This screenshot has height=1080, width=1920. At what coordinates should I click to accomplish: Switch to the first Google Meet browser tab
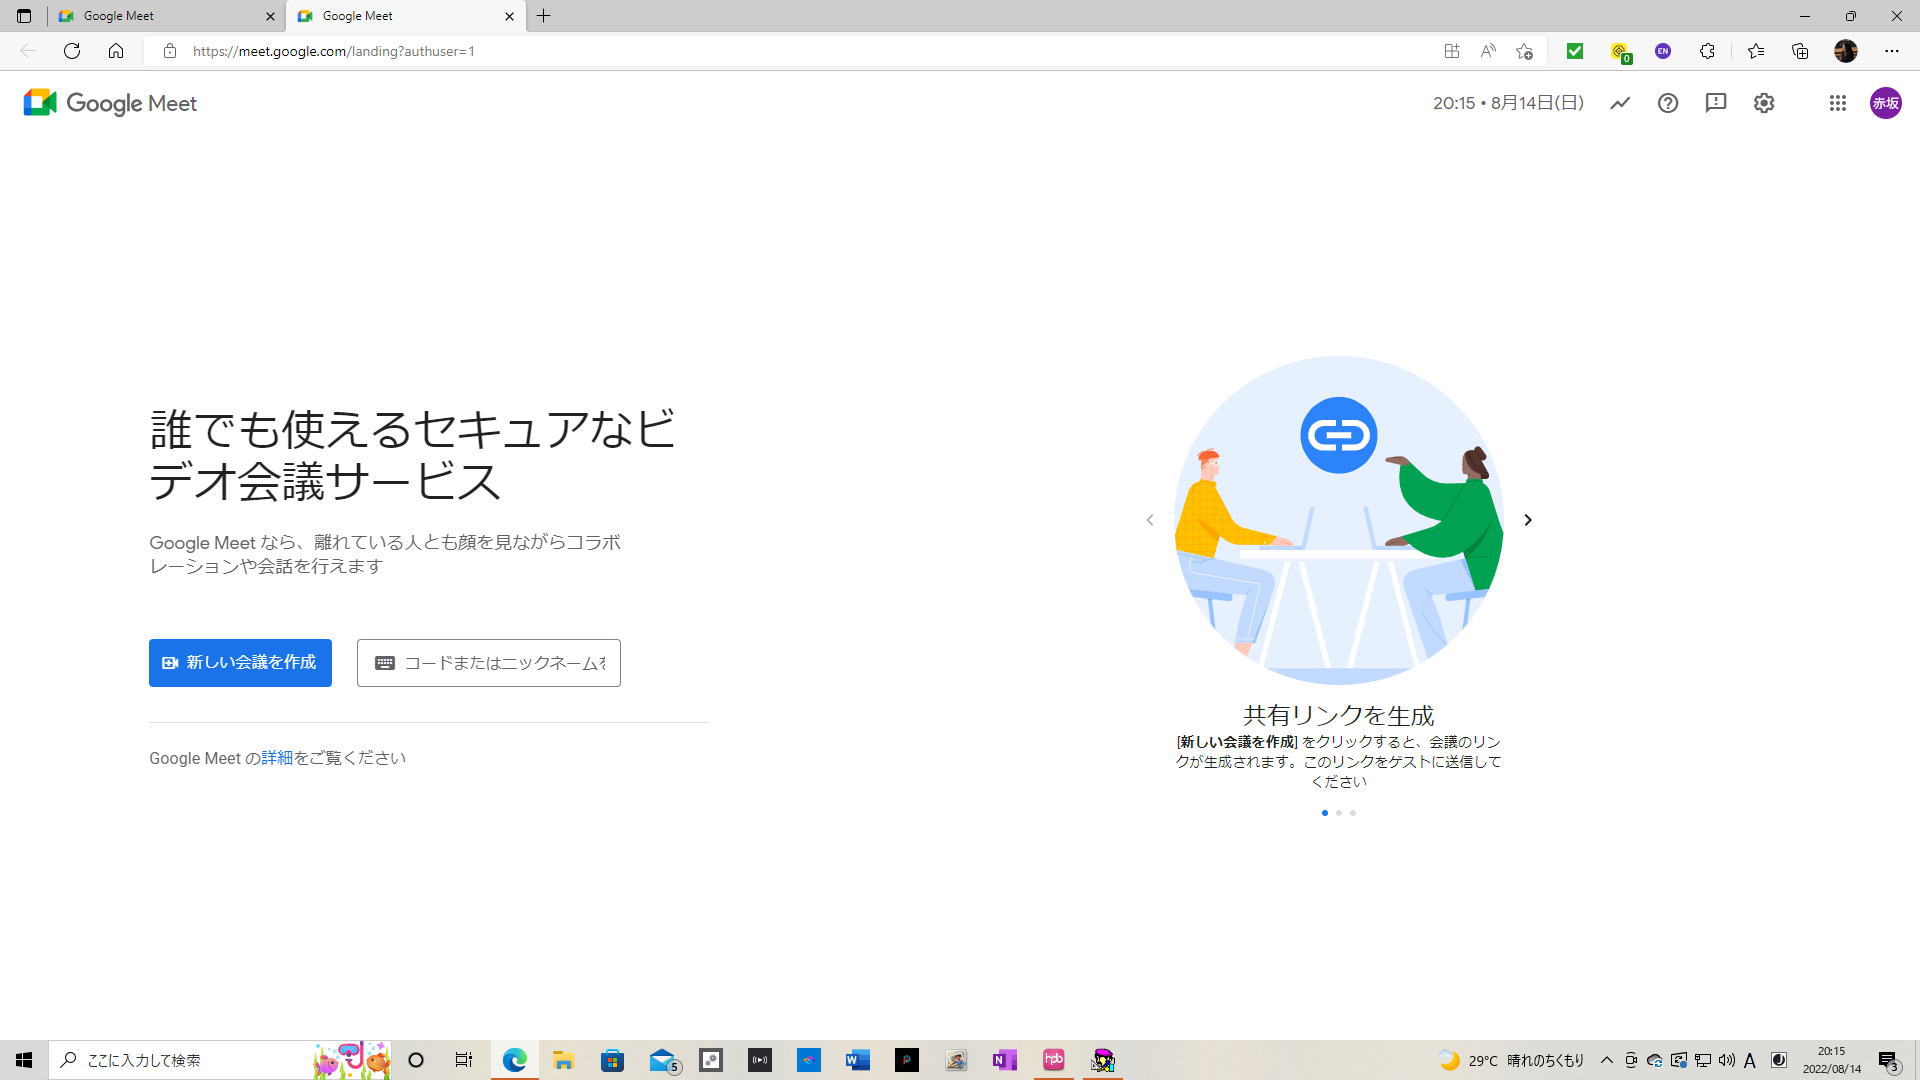click(x=165, y=16)
